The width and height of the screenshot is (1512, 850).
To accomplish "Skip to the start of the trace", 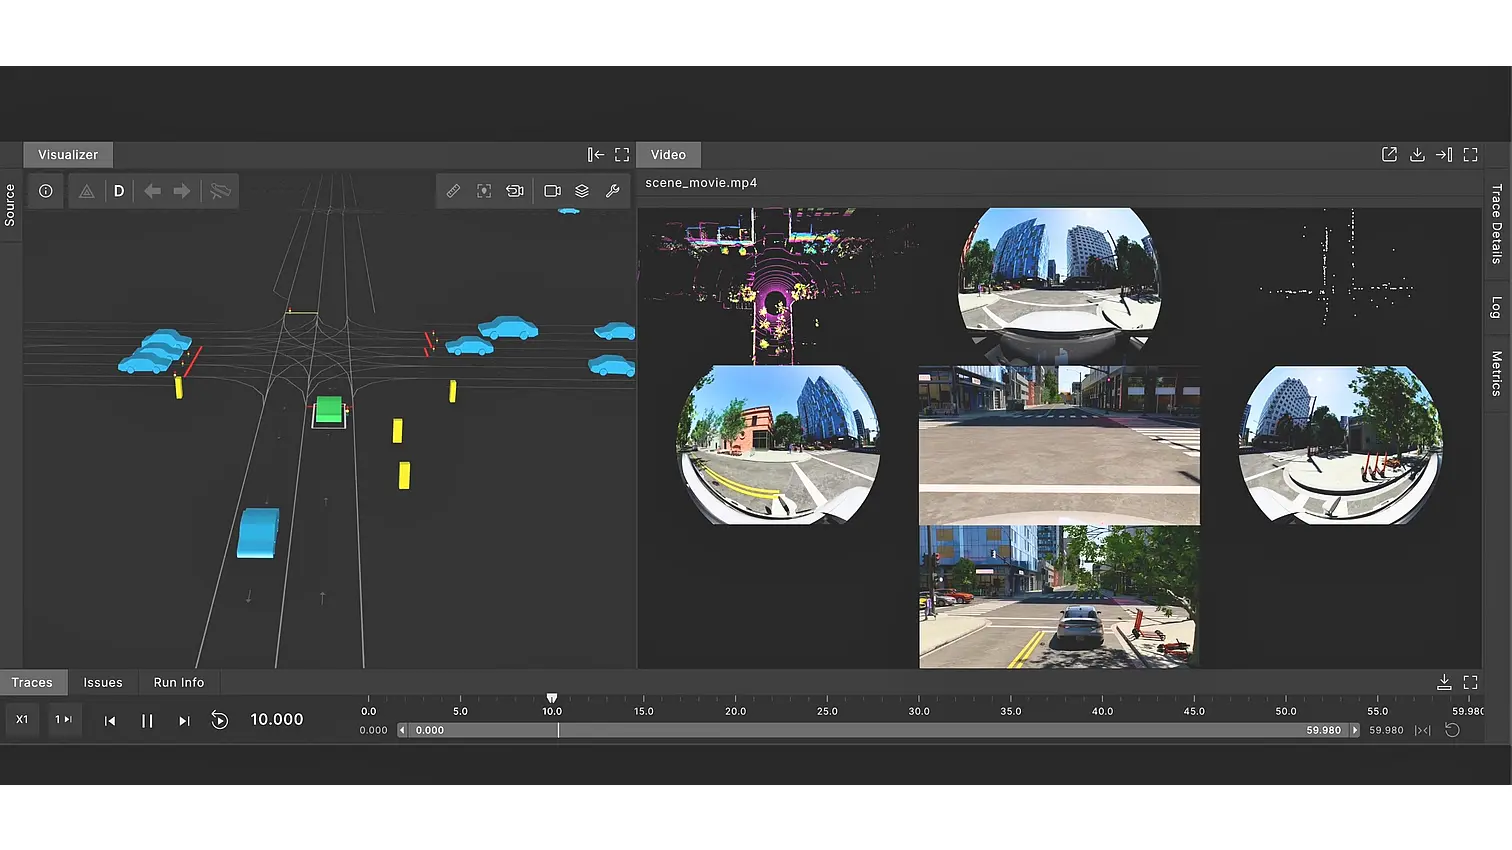I will pyautogui.click(x=110, y=720).
